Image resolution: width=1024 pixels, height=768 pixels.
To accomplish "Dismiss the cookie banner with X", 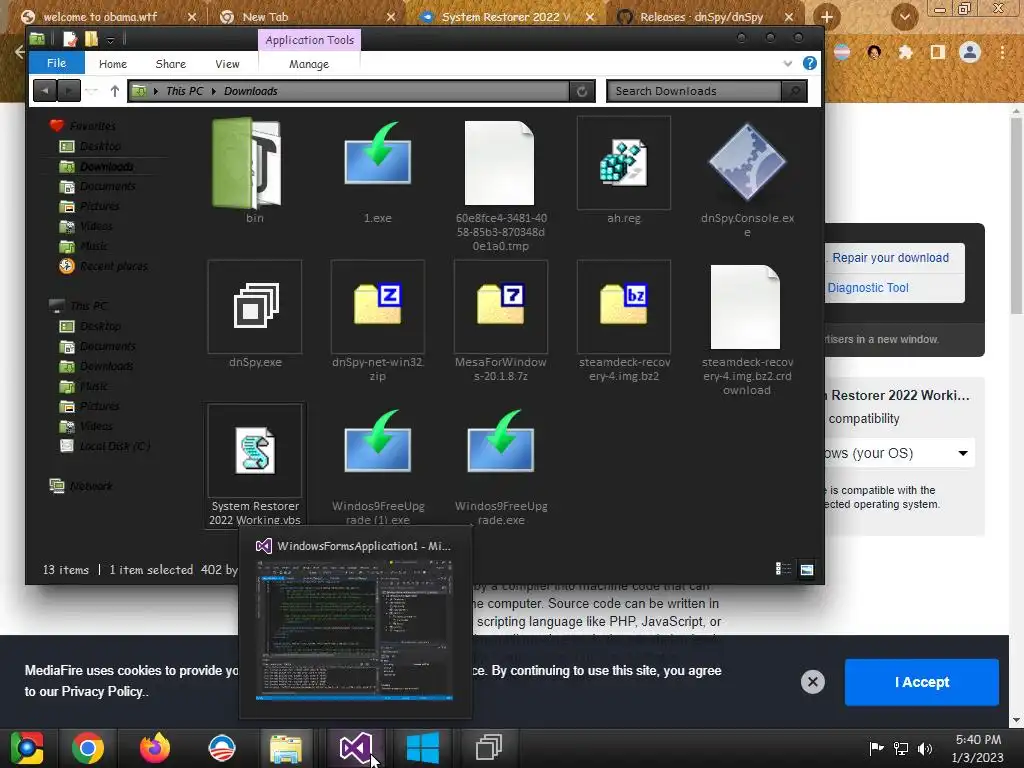I will [x=812, y=682].
